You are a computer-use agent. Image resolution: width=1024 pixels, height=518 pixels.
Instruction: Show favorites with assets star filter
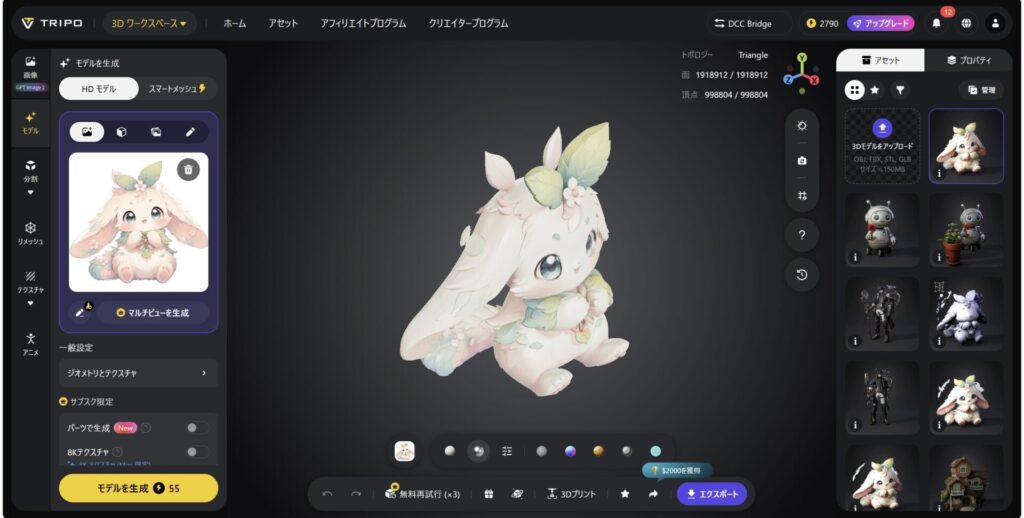pos(875,90)
